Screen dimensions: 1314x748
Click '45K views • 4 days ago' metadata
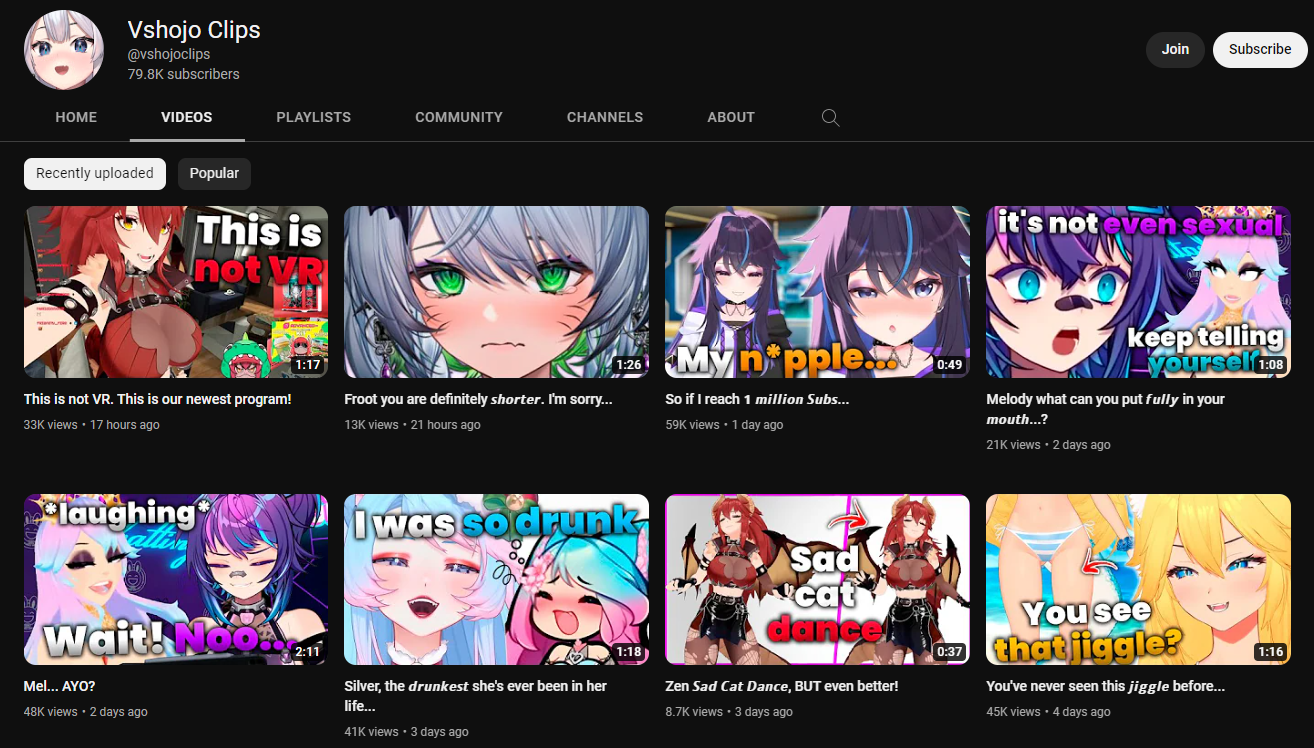(x=1048, y=712)
